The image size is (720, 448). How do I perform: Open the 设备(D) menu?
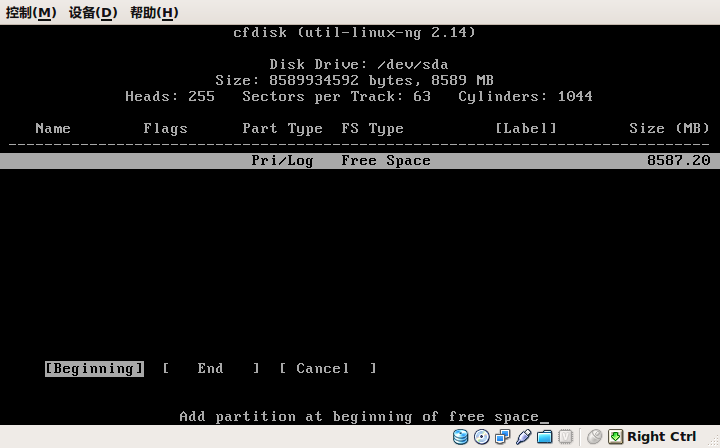[93, 12]
